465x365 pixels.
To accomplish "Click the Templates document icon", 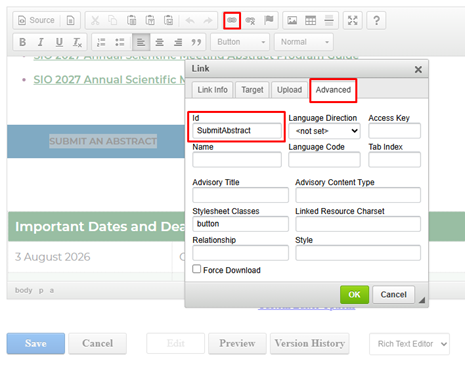I will click(x=71, y=20).
